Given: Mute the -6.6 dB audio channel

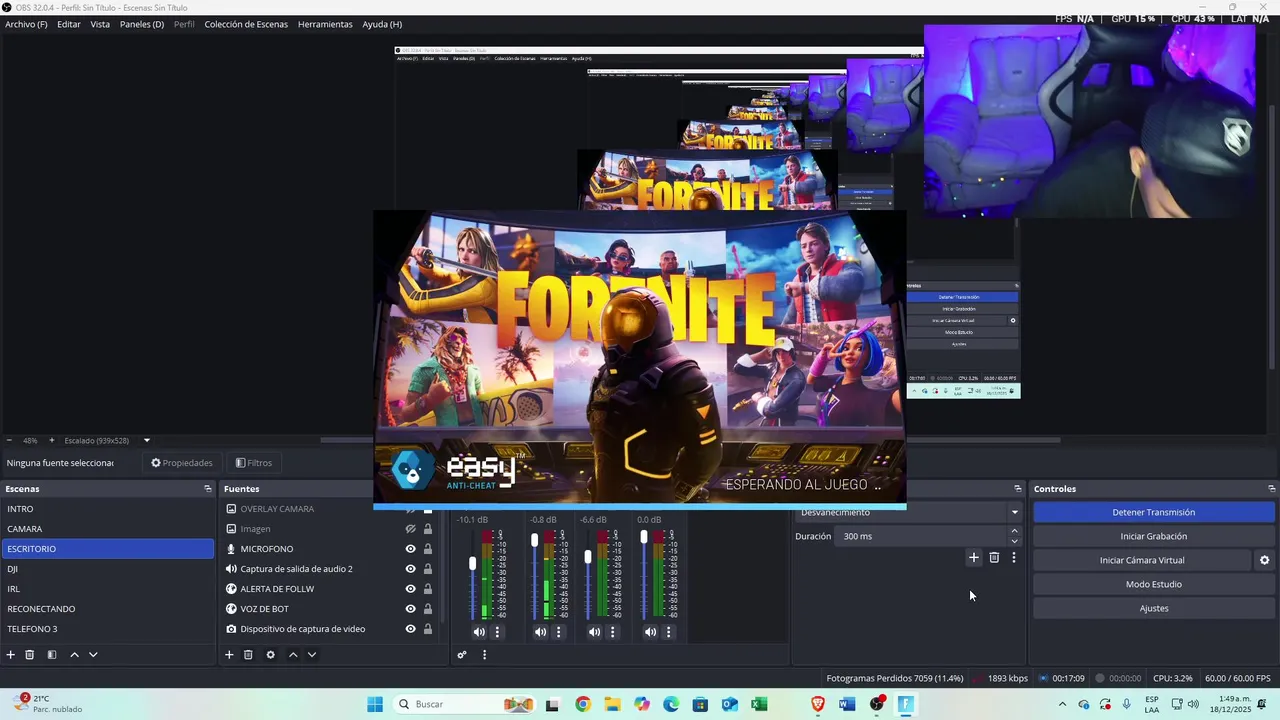Looking at the screenshot, I should click(x=594, y=632).
